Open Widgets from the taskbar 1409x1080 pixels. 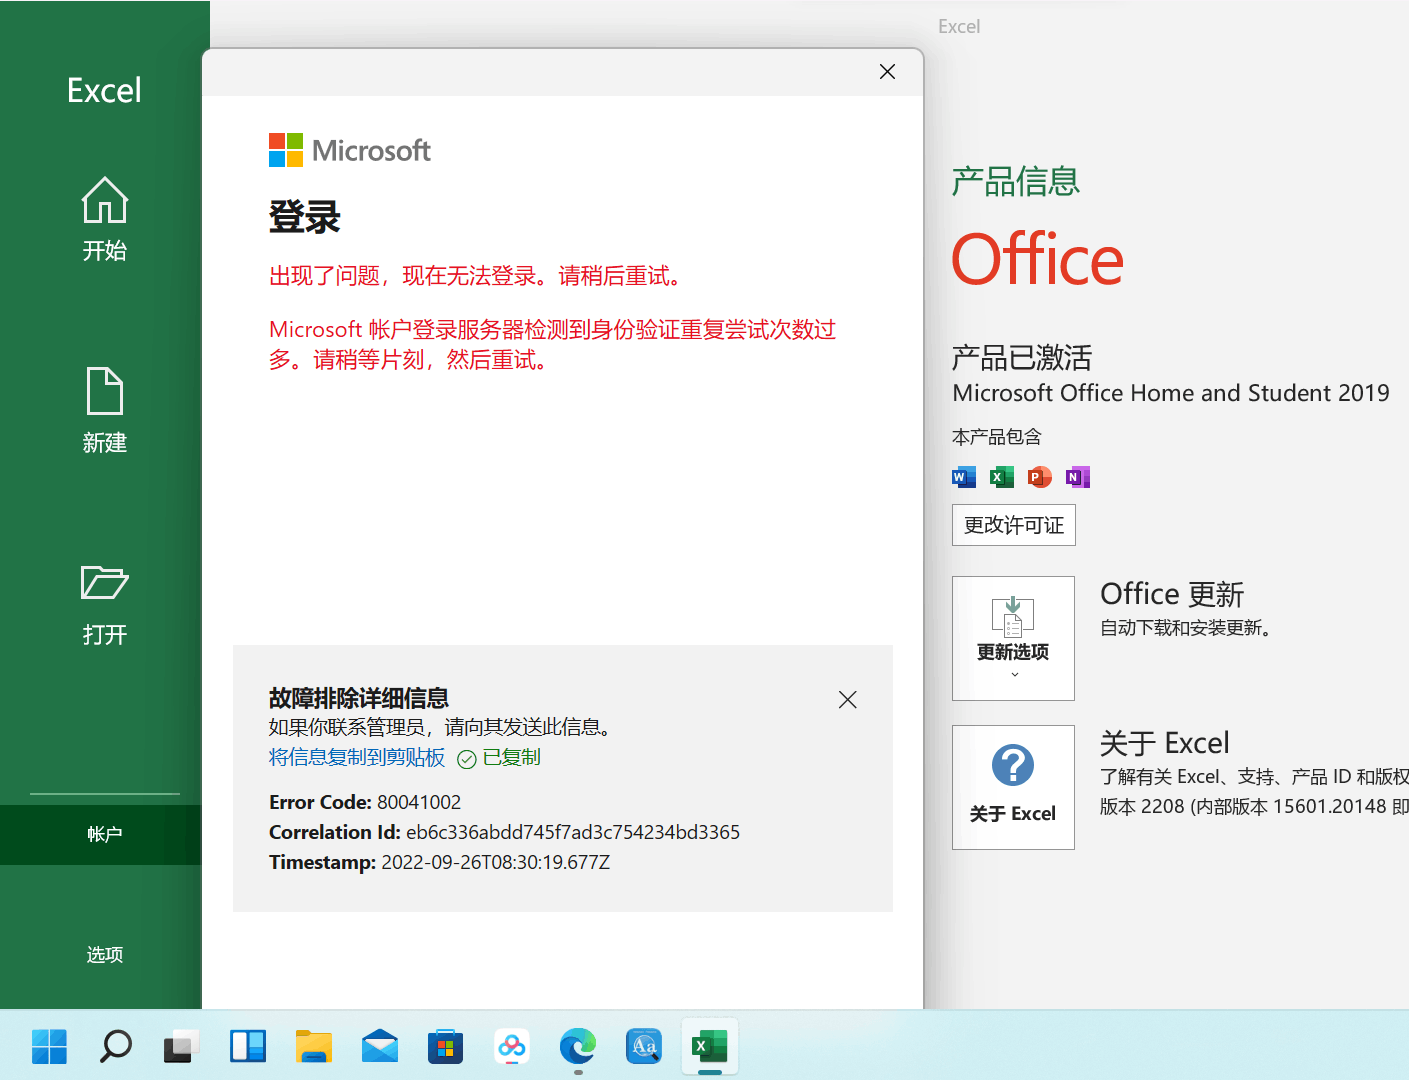247,1047
